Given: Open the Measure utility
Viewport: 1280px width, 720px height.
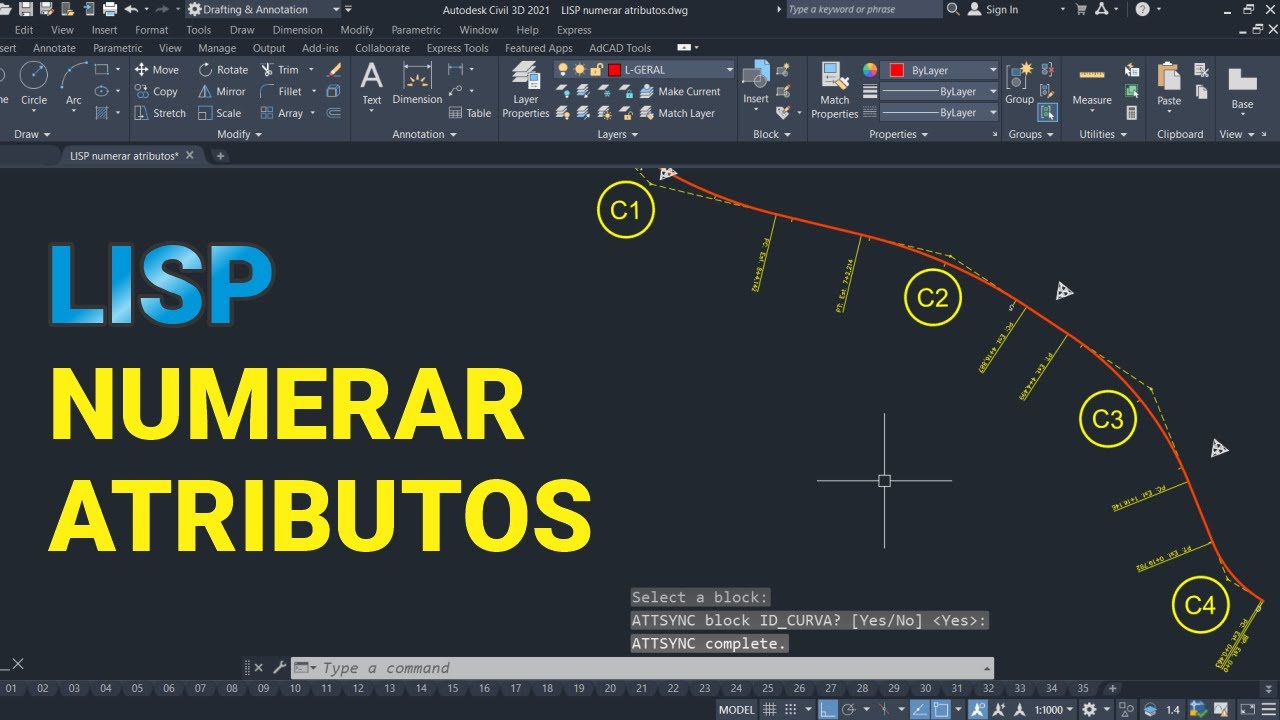Looking at the screenshot, I should click(1092, 83).
